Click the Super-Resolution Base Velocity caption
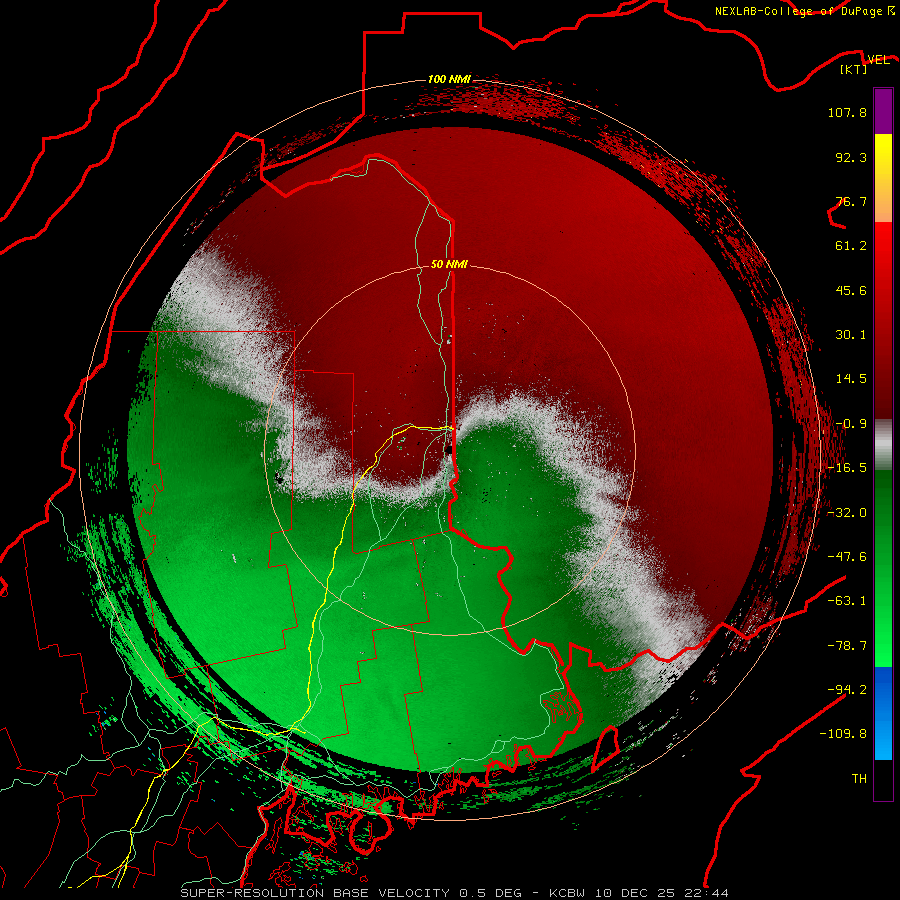Viewport: 900px width, 900px height. click(x=454, y=893)
